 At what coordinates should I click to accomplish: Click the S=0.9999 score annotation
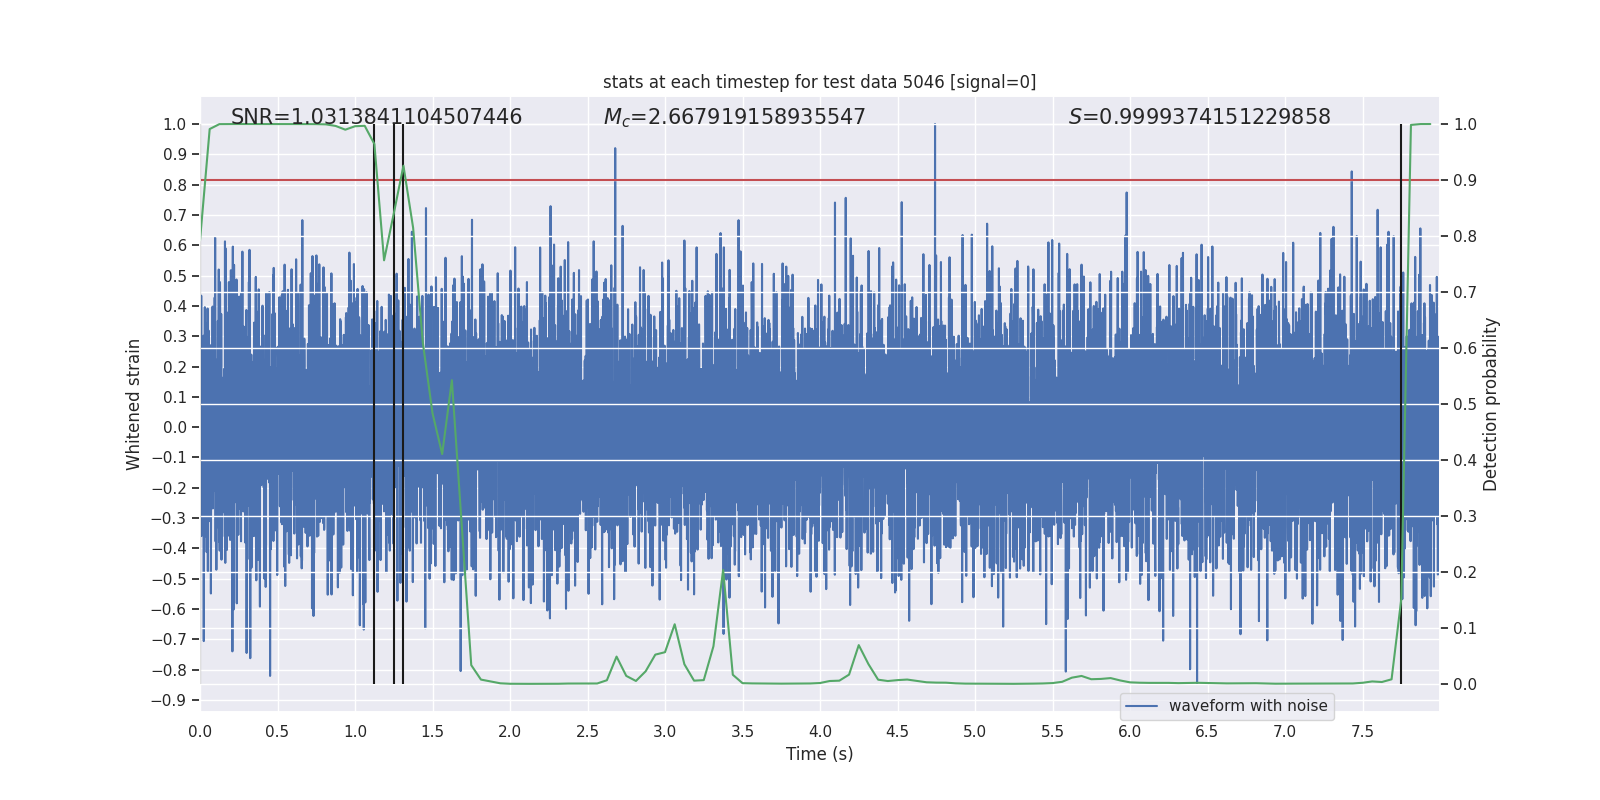(1199, 117)
